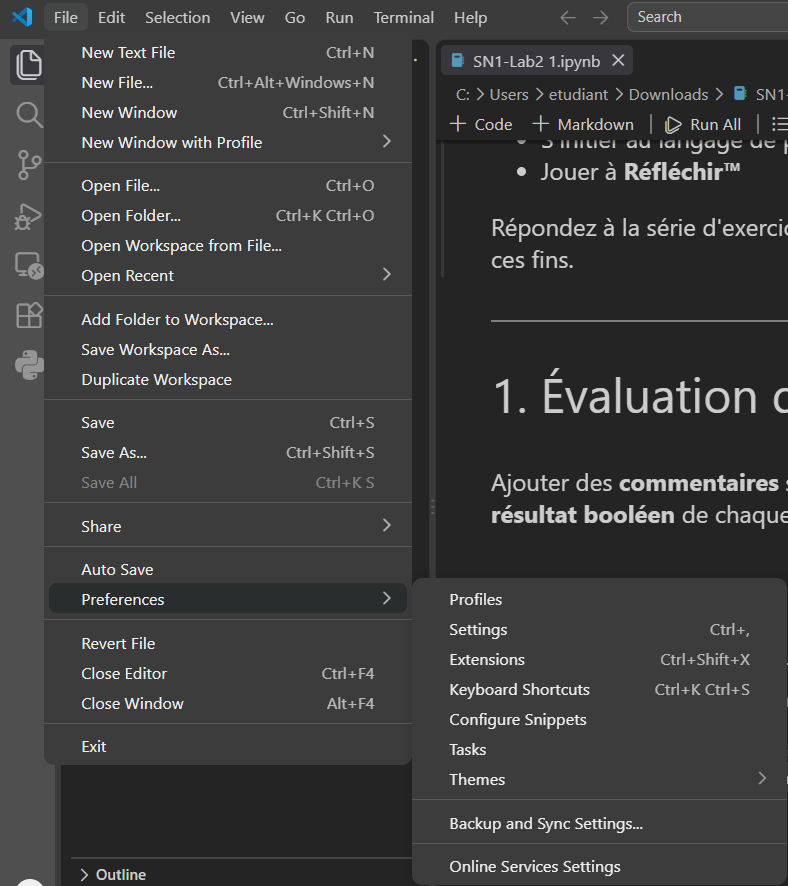This screenshot has height=886, width=788.
Task: Open the Go menu
Action: [x=294, y=18]
